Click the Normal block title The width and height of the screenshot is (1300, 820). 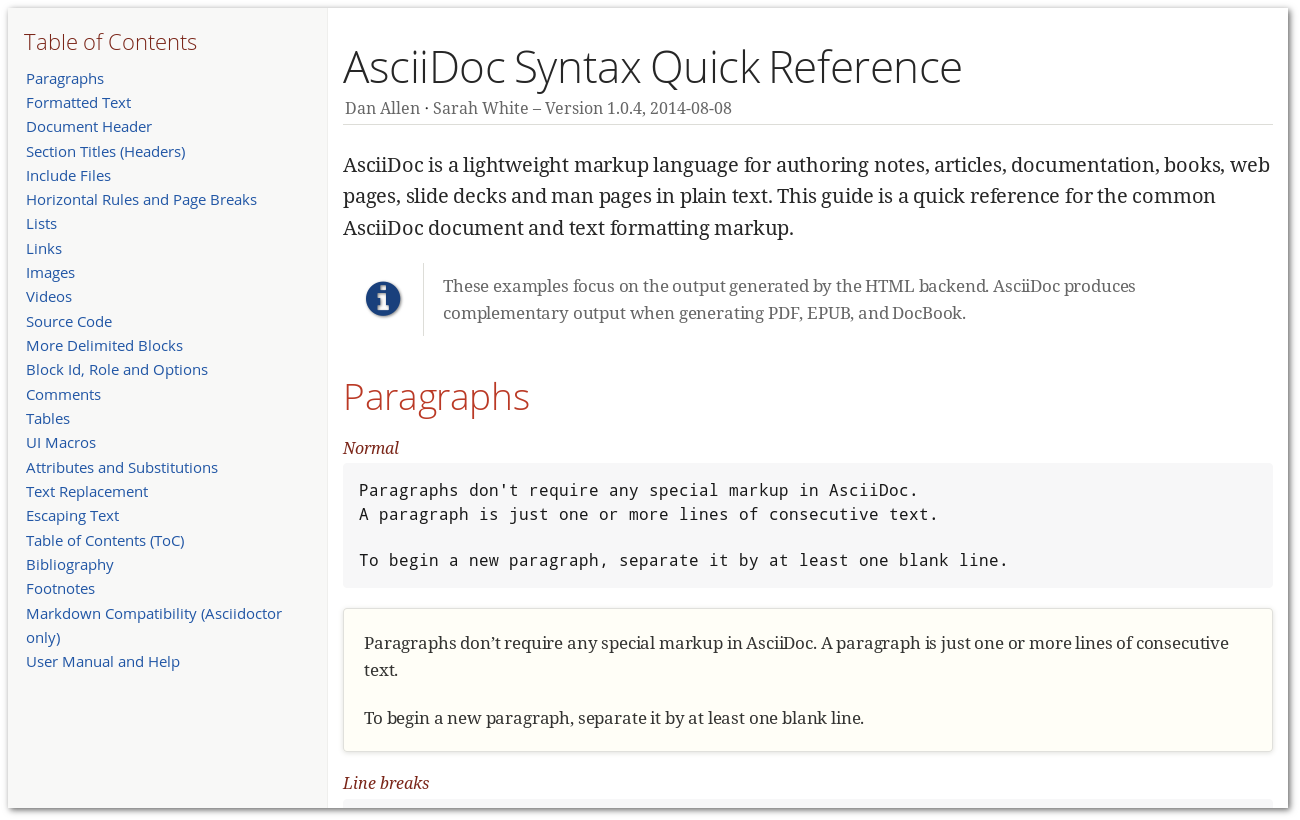[371, 448]
